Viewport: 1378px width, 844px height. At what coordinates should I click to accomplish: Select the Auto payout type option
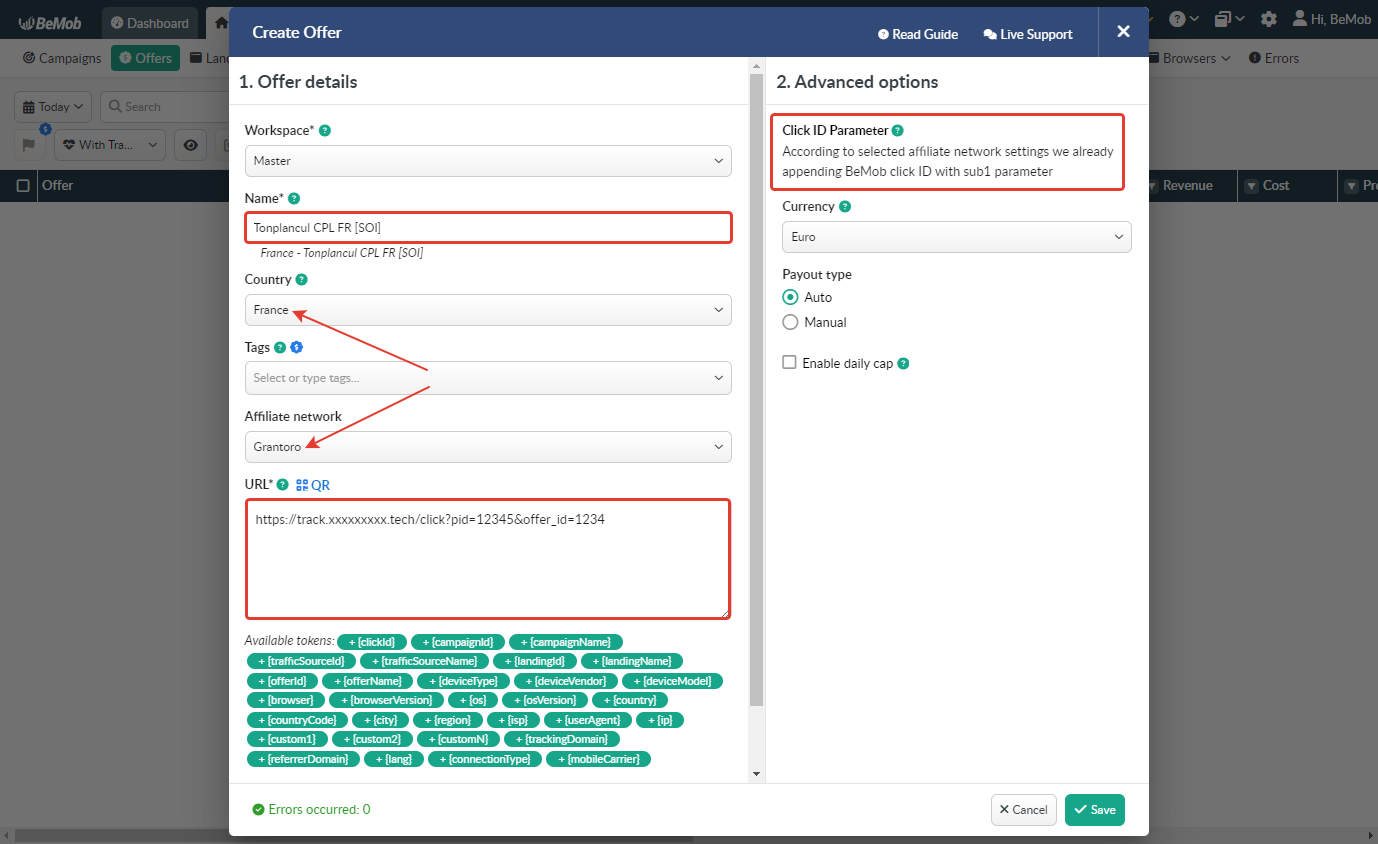pyautogui.click(x=788, y=297)
